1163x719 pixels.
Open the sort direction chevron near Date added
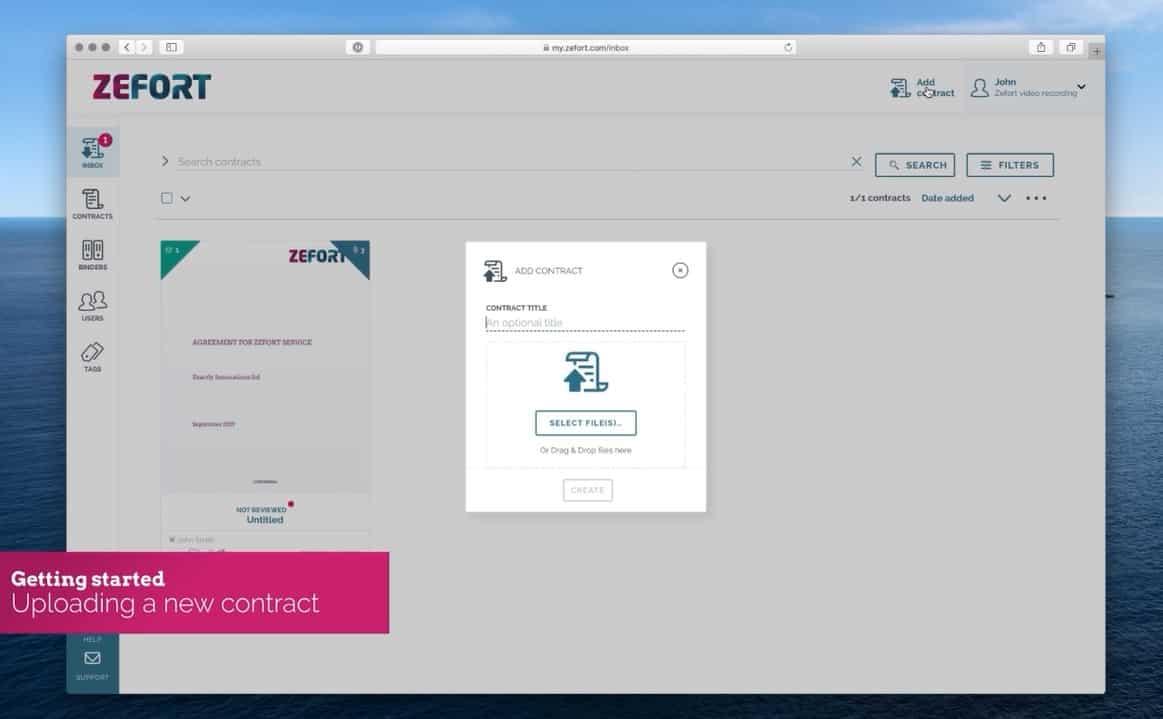[1004, 198]
